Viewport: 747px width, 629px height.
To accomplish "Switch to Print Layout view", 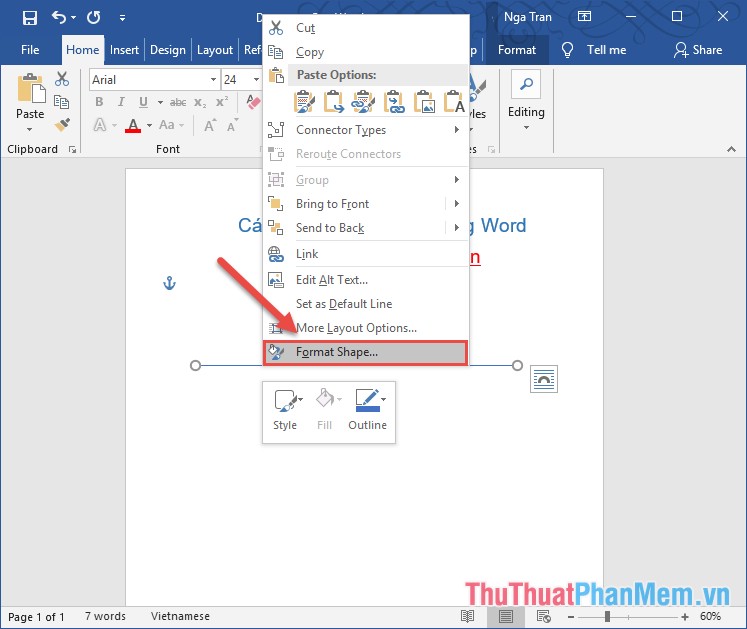I will [x=505, y=617].
